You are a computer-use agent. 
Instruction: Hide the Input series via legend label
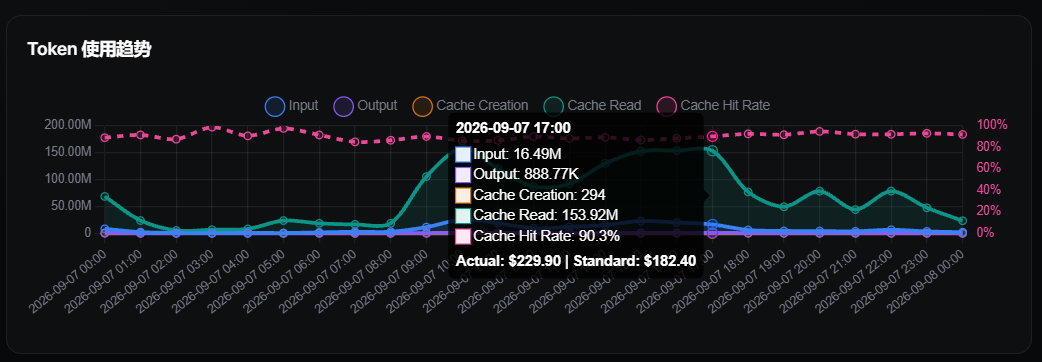click(303, 105)
